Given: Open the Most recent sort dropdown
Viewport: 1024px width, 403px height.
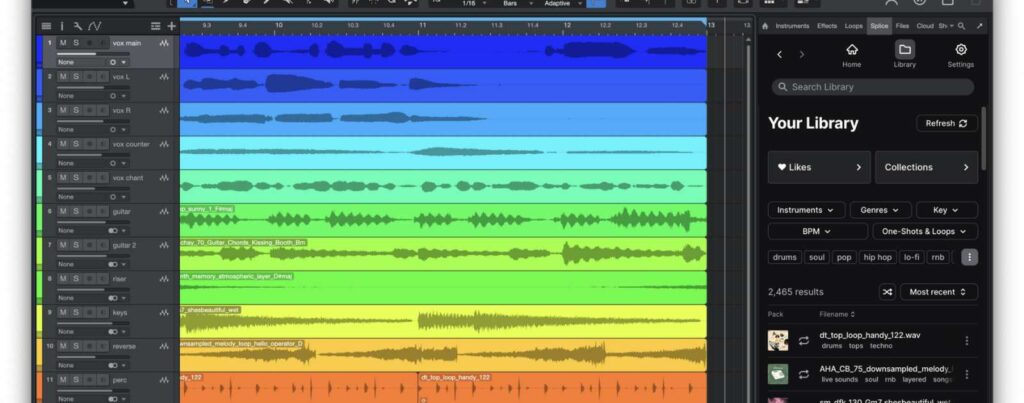Looking at the screenshot, I should pos(939,292).
